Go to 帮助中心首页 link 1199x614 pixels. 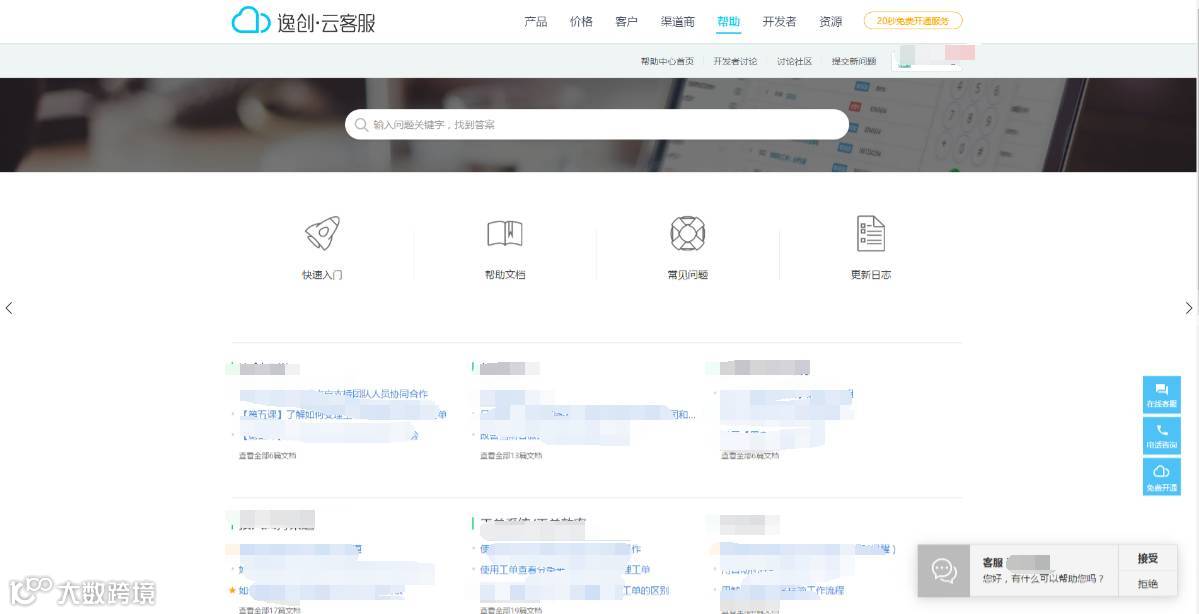[667, 61]
